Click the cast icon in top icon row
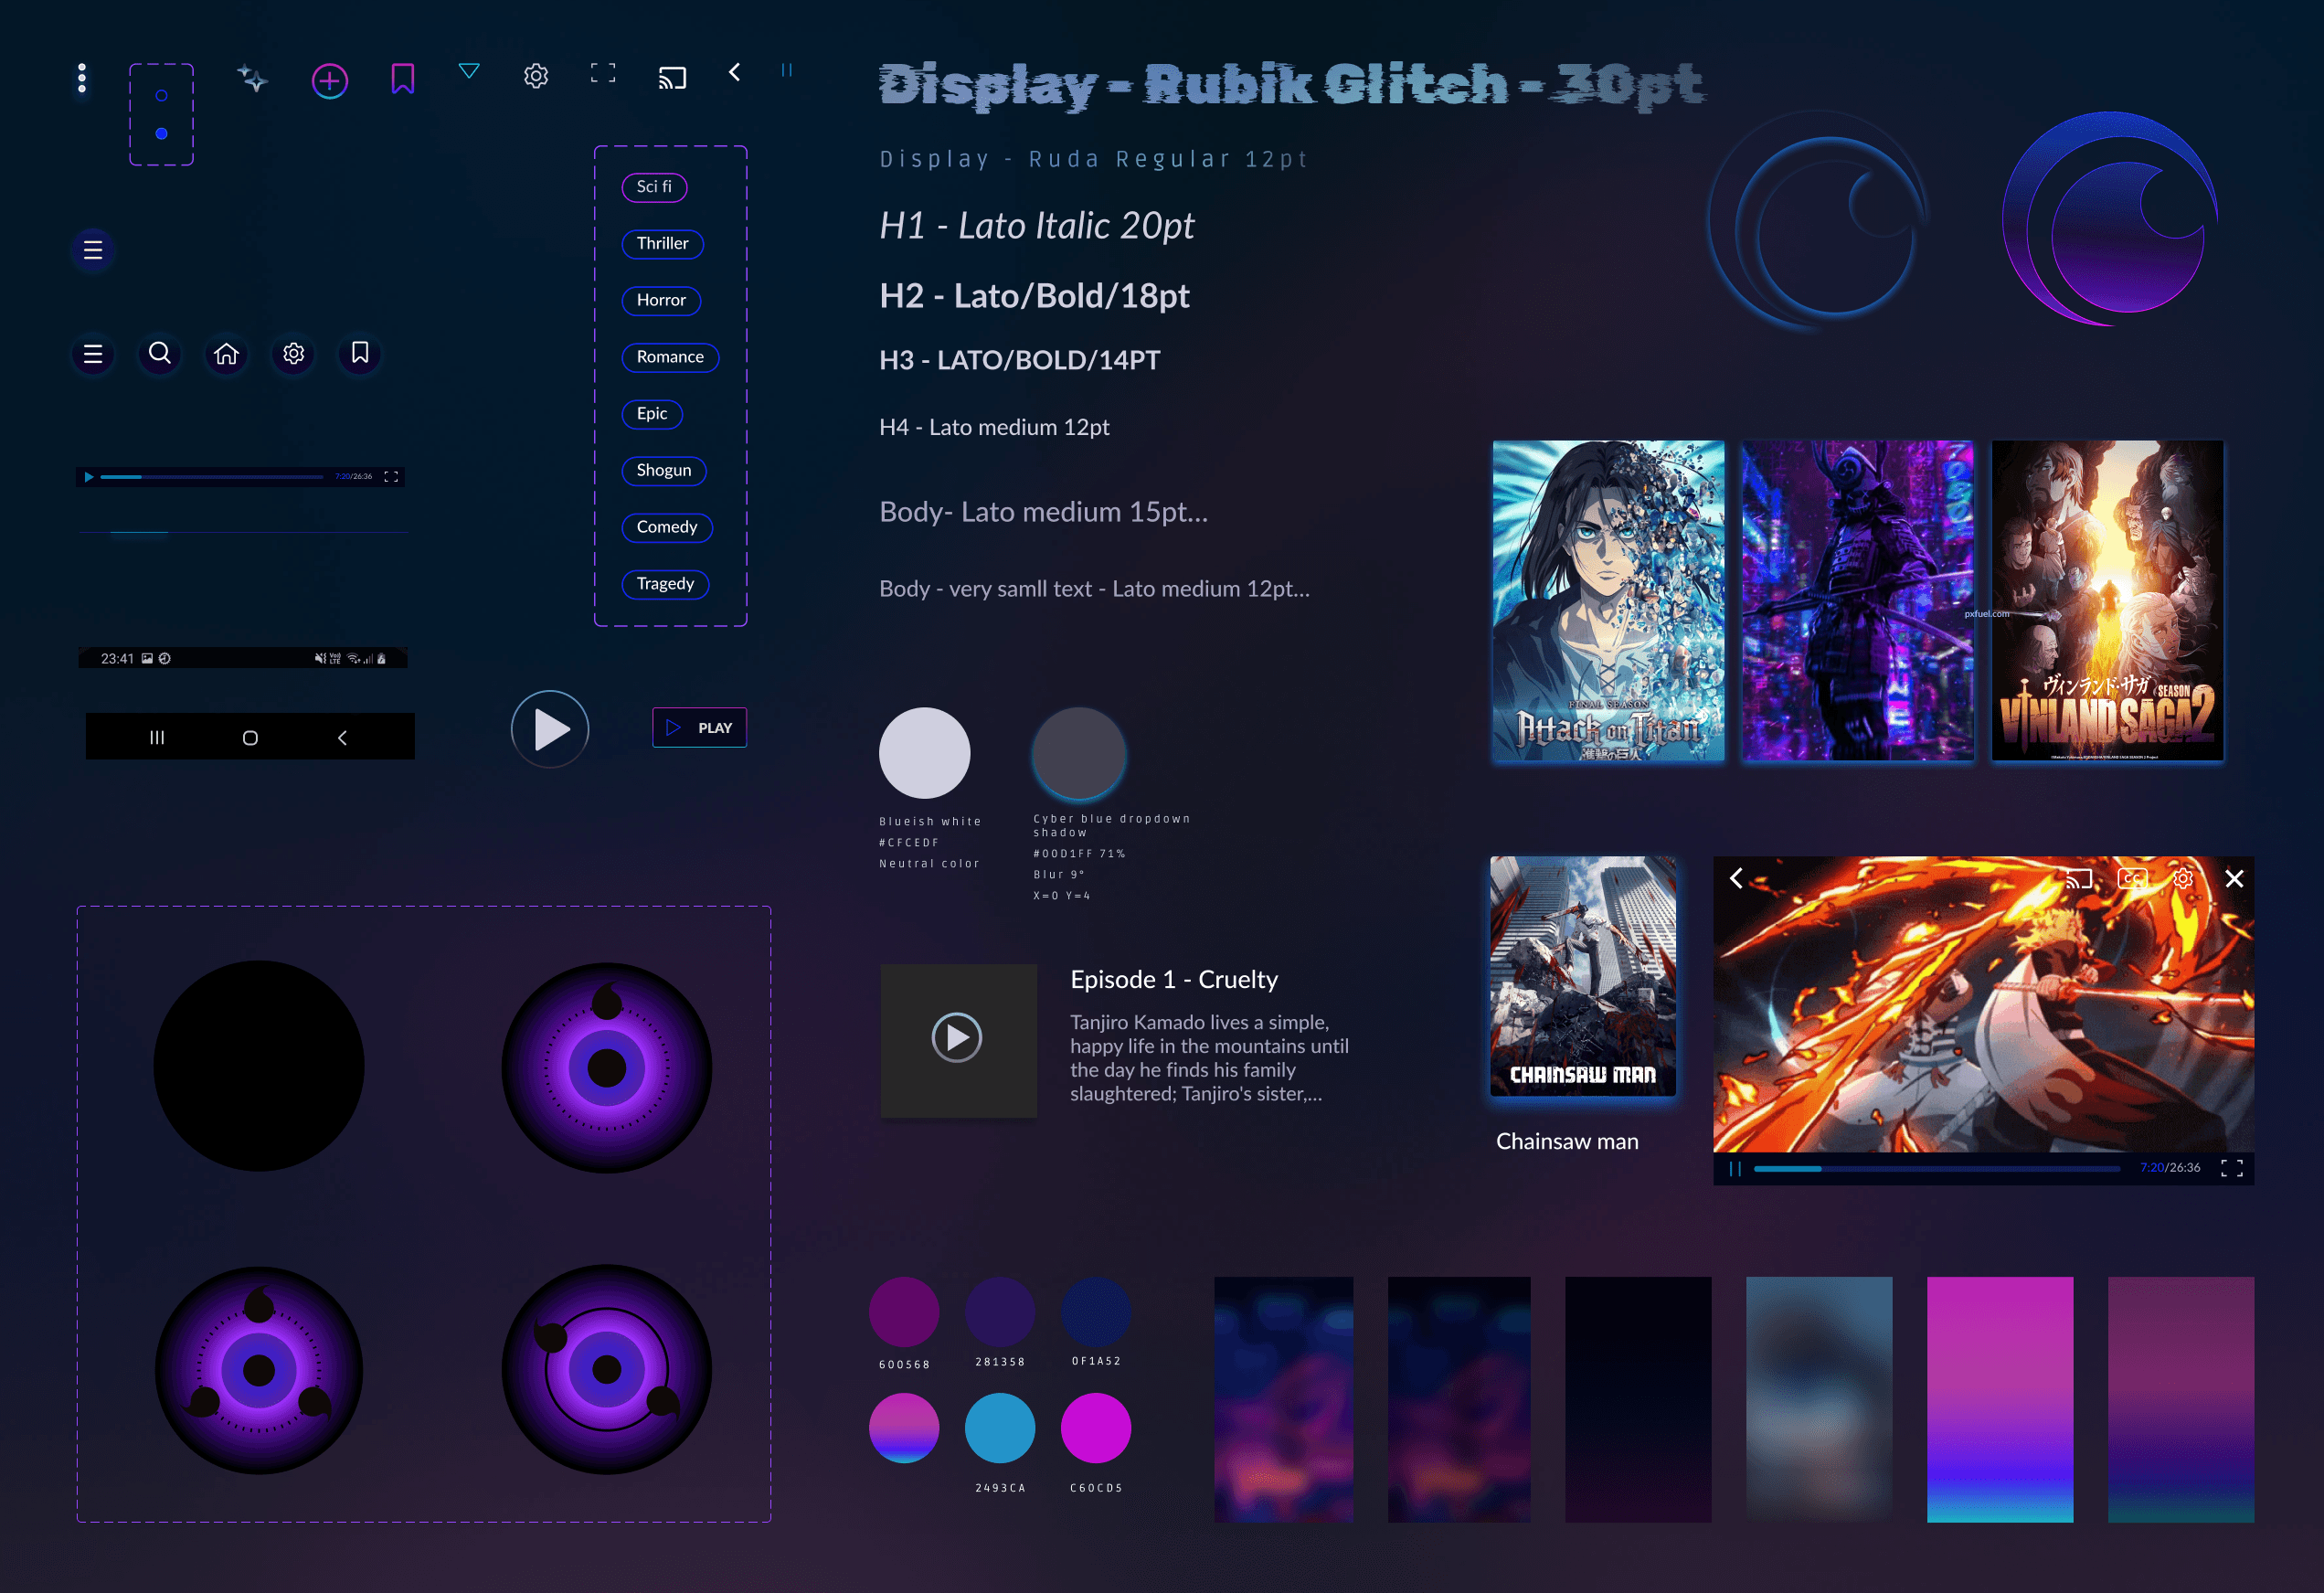Viewport: 2324px width, 1593px height. (x=672, y=78)
